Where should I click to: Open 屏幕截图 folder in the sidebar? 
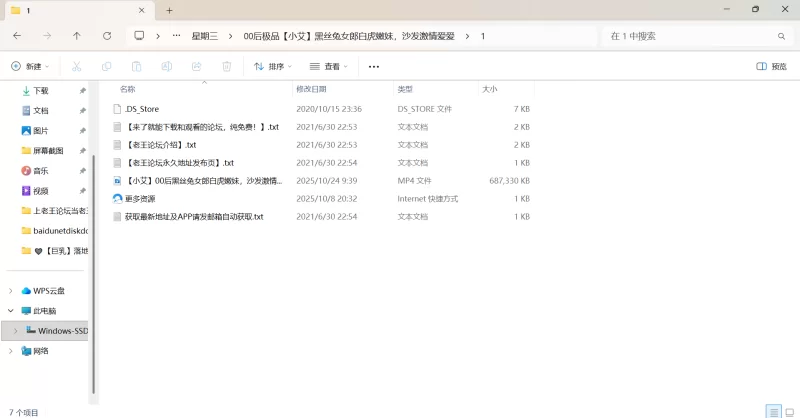coord(48,151)
